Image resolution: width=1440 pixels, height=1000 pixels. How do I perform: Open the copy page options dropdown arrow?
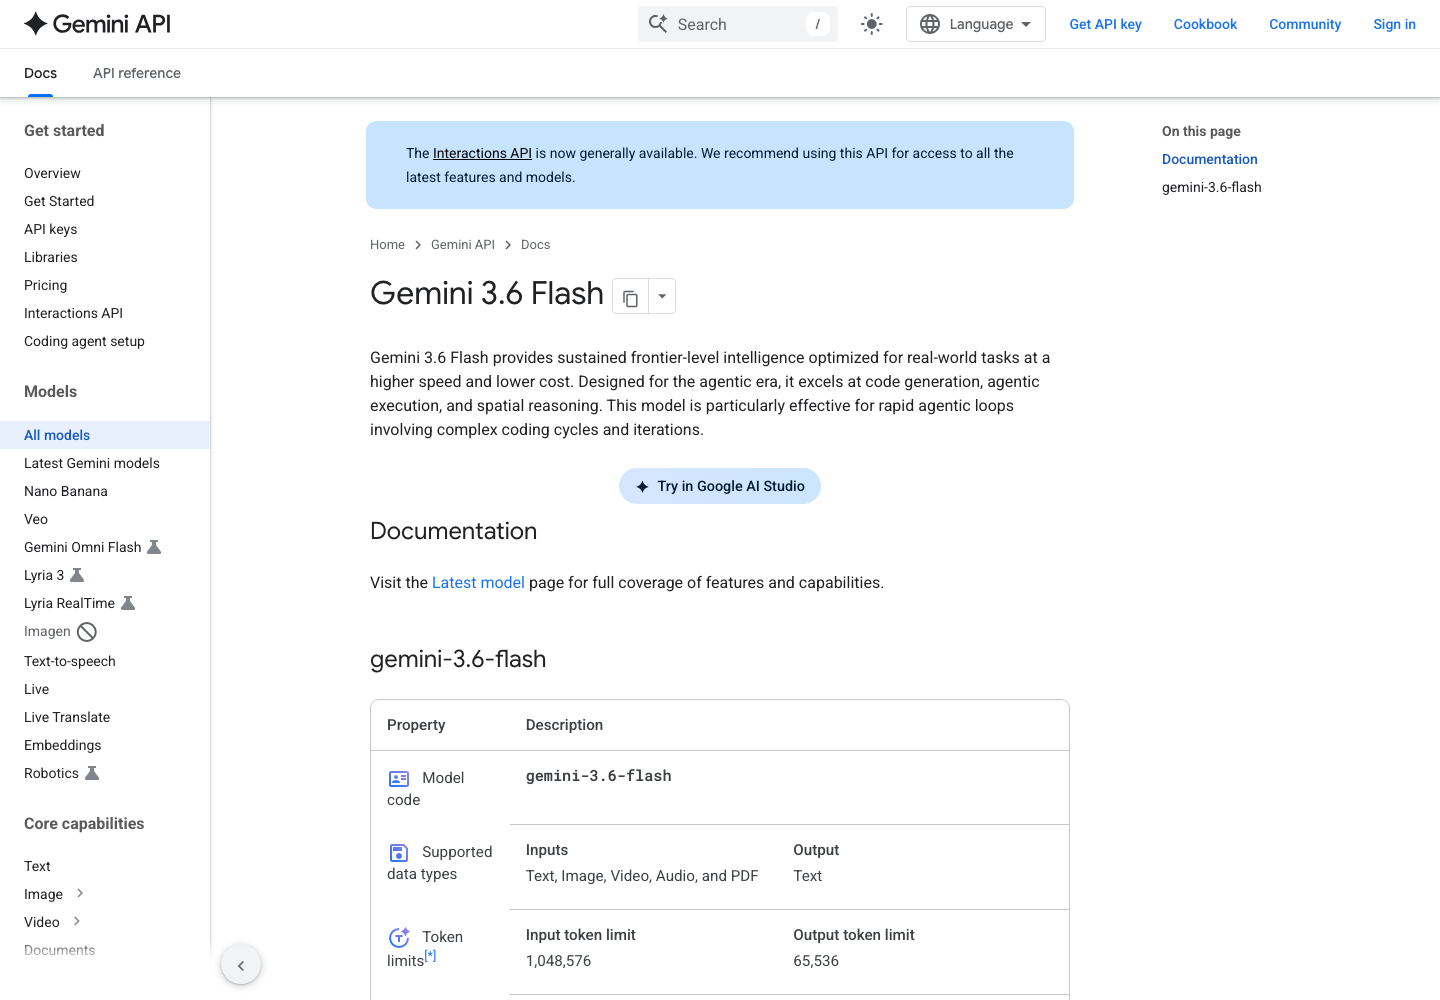tap(662, 297)
